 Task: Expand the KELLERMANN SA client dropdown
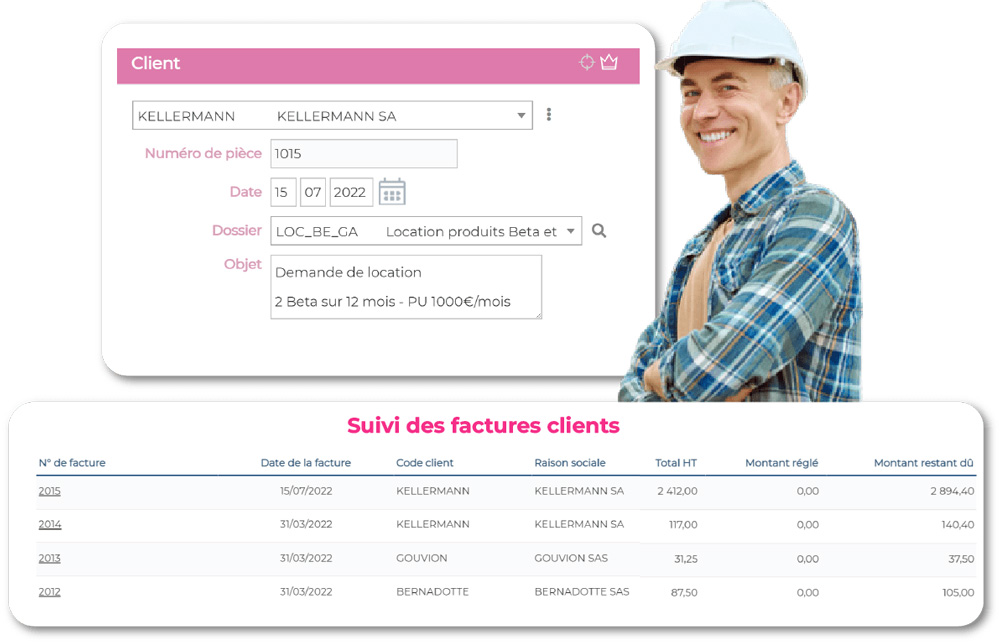tap(521, 115)
